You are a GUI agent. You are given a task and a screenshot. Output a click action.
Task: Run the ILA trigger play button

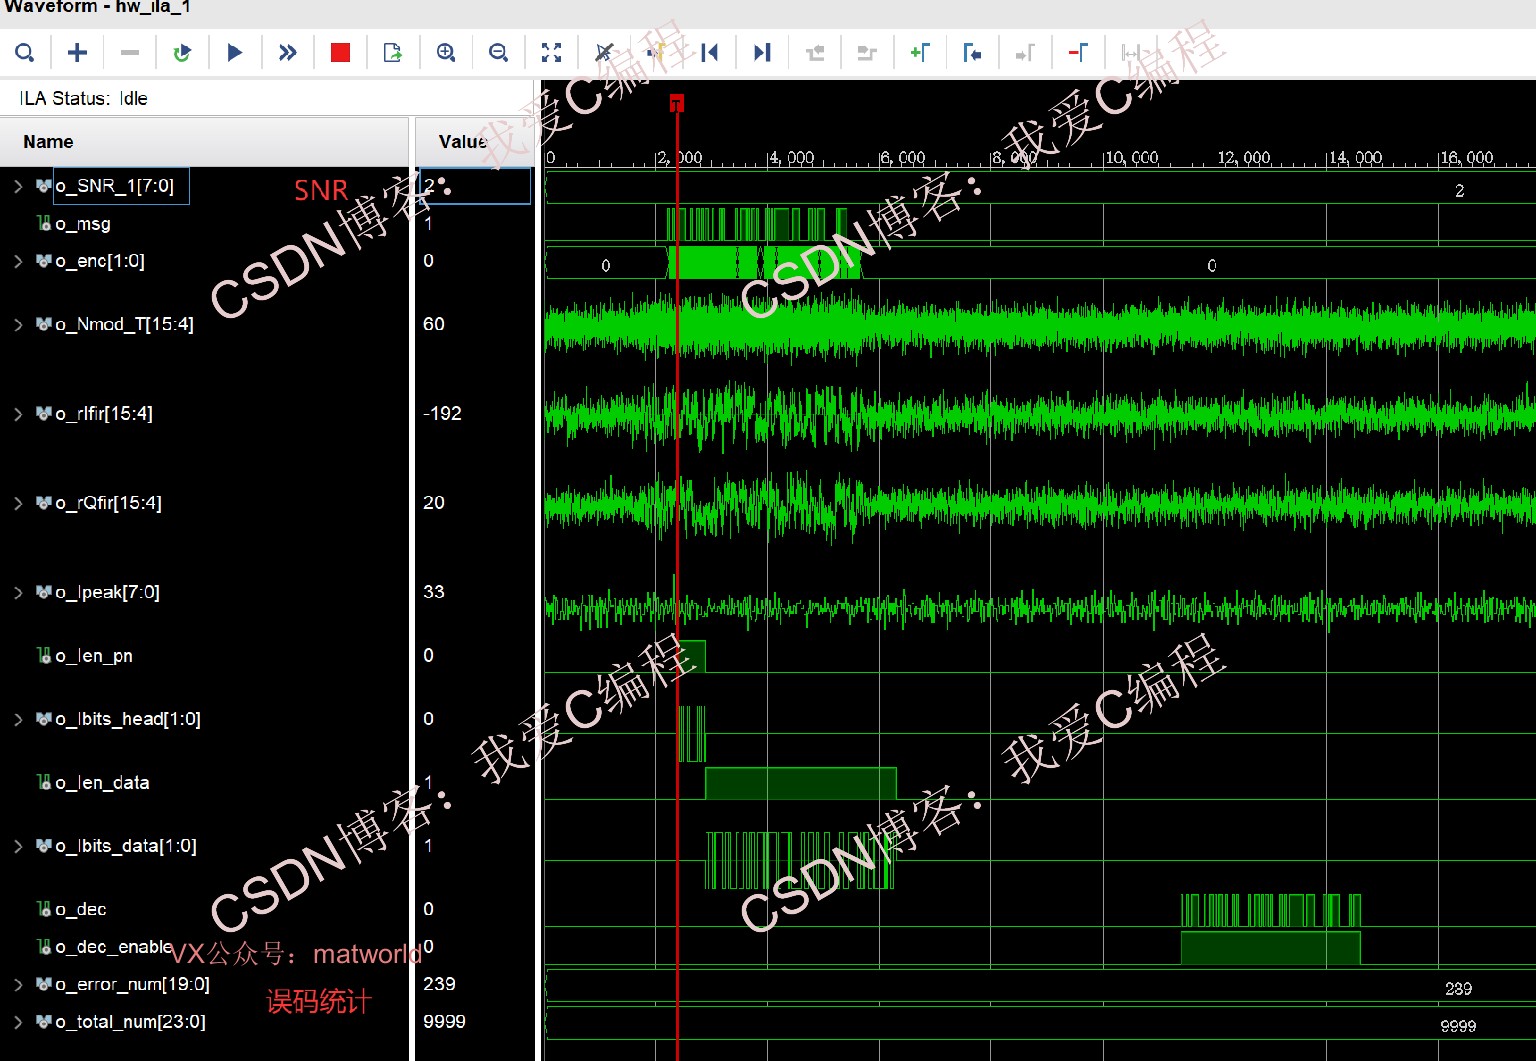235,53
